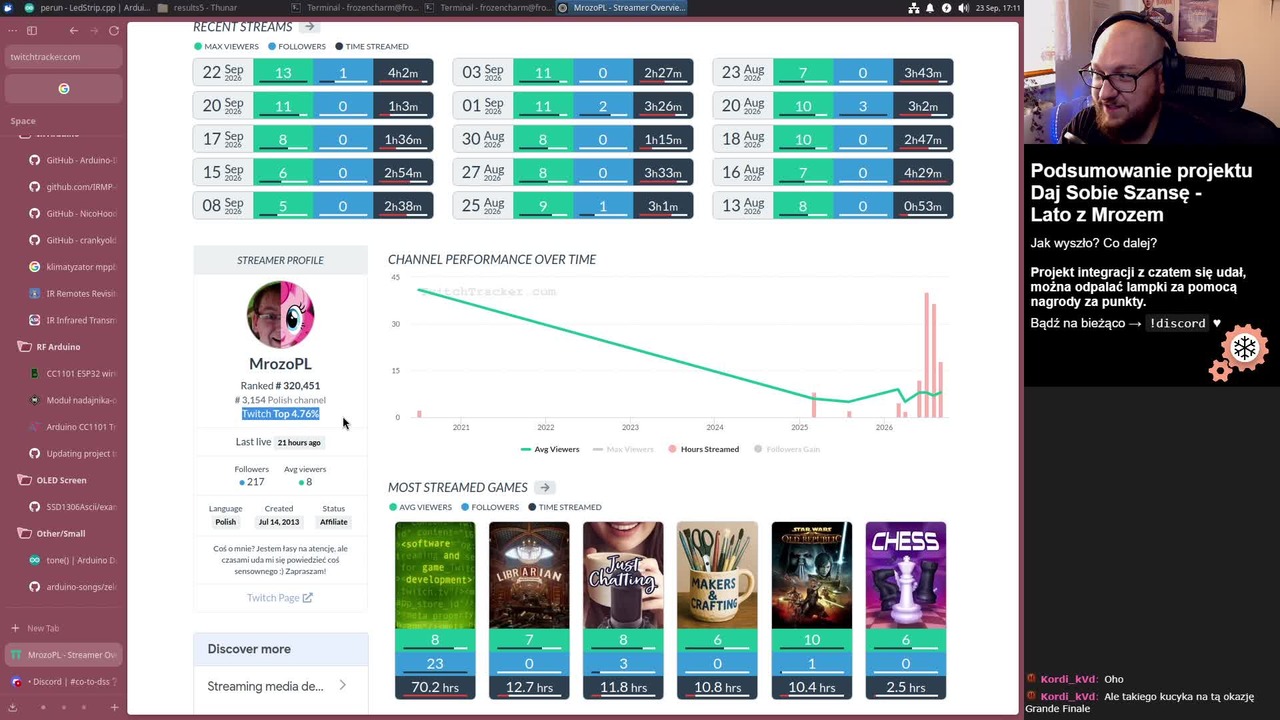Toggle the browser sidebar layout icon
1280x720 pixels.
[x=32, y=31]
